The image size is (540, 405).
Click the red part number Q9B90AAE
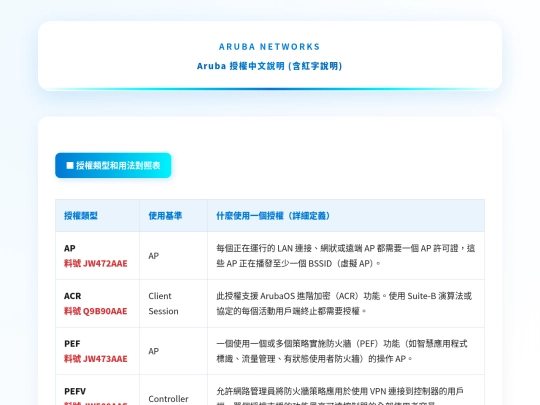(95, 311)
